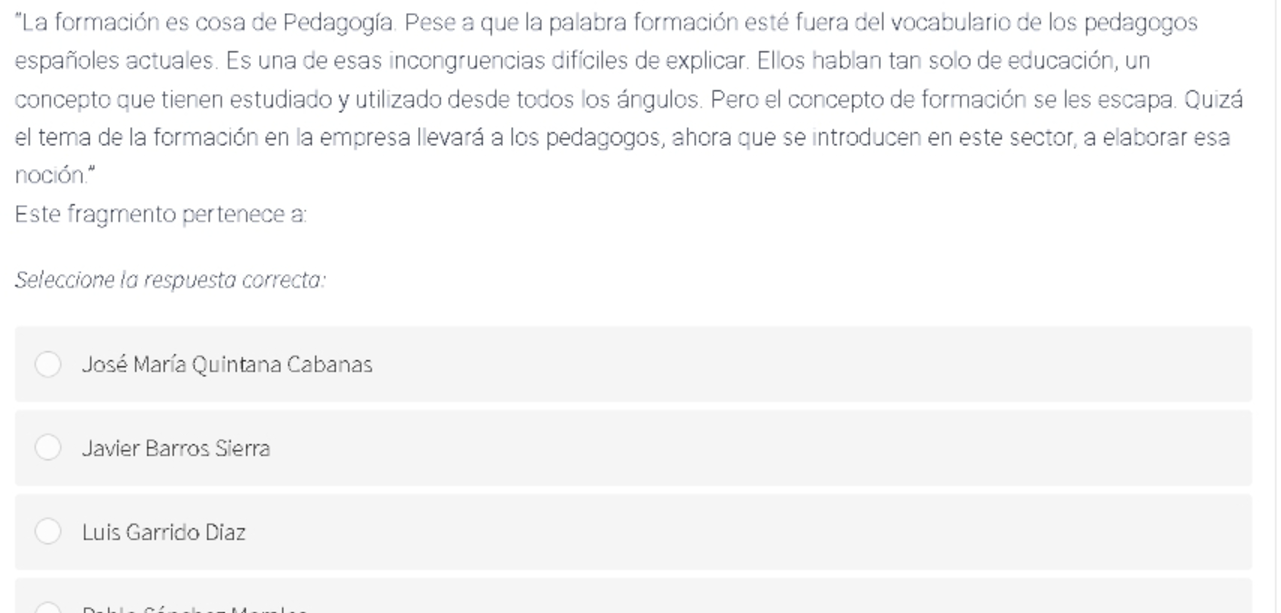Choose the Javier Barros Sierra radio button
This screenshot has height=613, width=1281.
[x=48, y=449]
